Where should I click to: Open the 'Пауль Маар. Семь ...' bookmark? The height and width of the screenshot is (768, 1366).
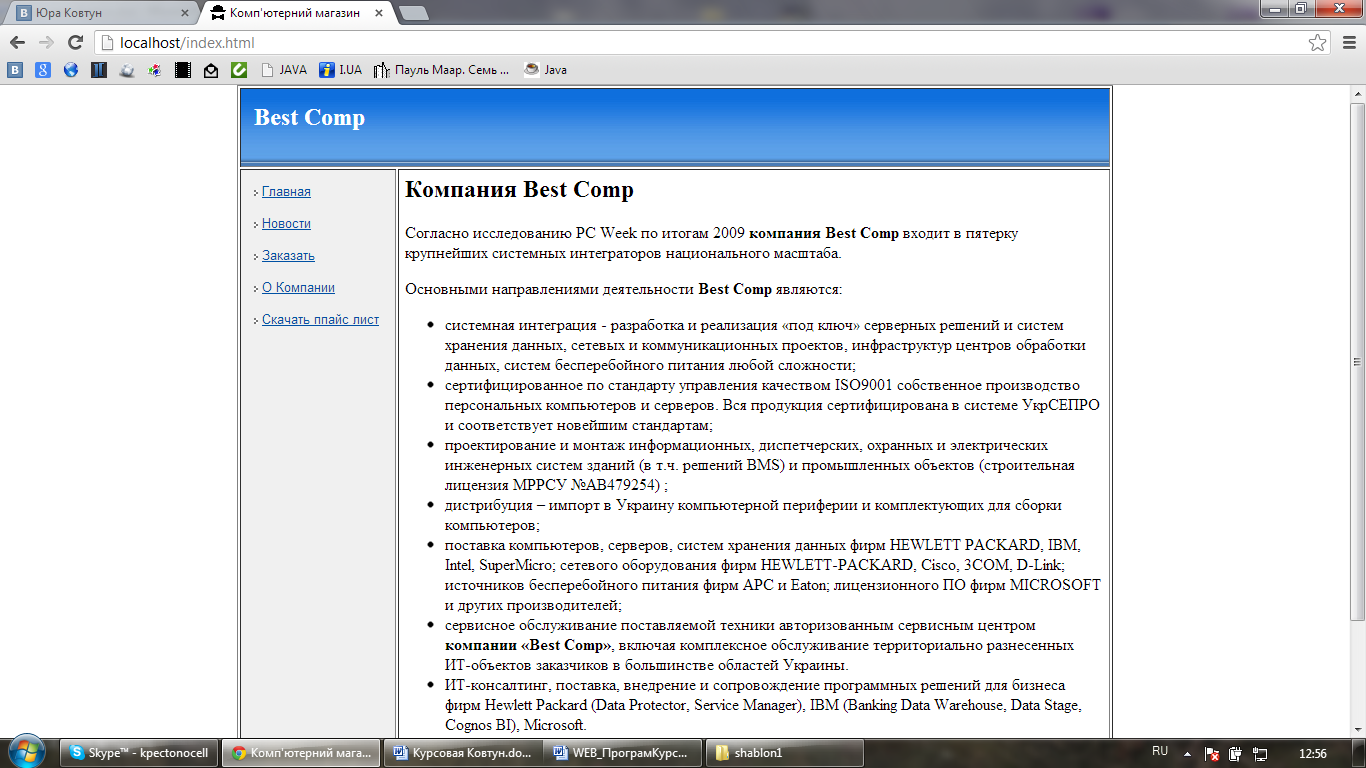coord(442,70)
